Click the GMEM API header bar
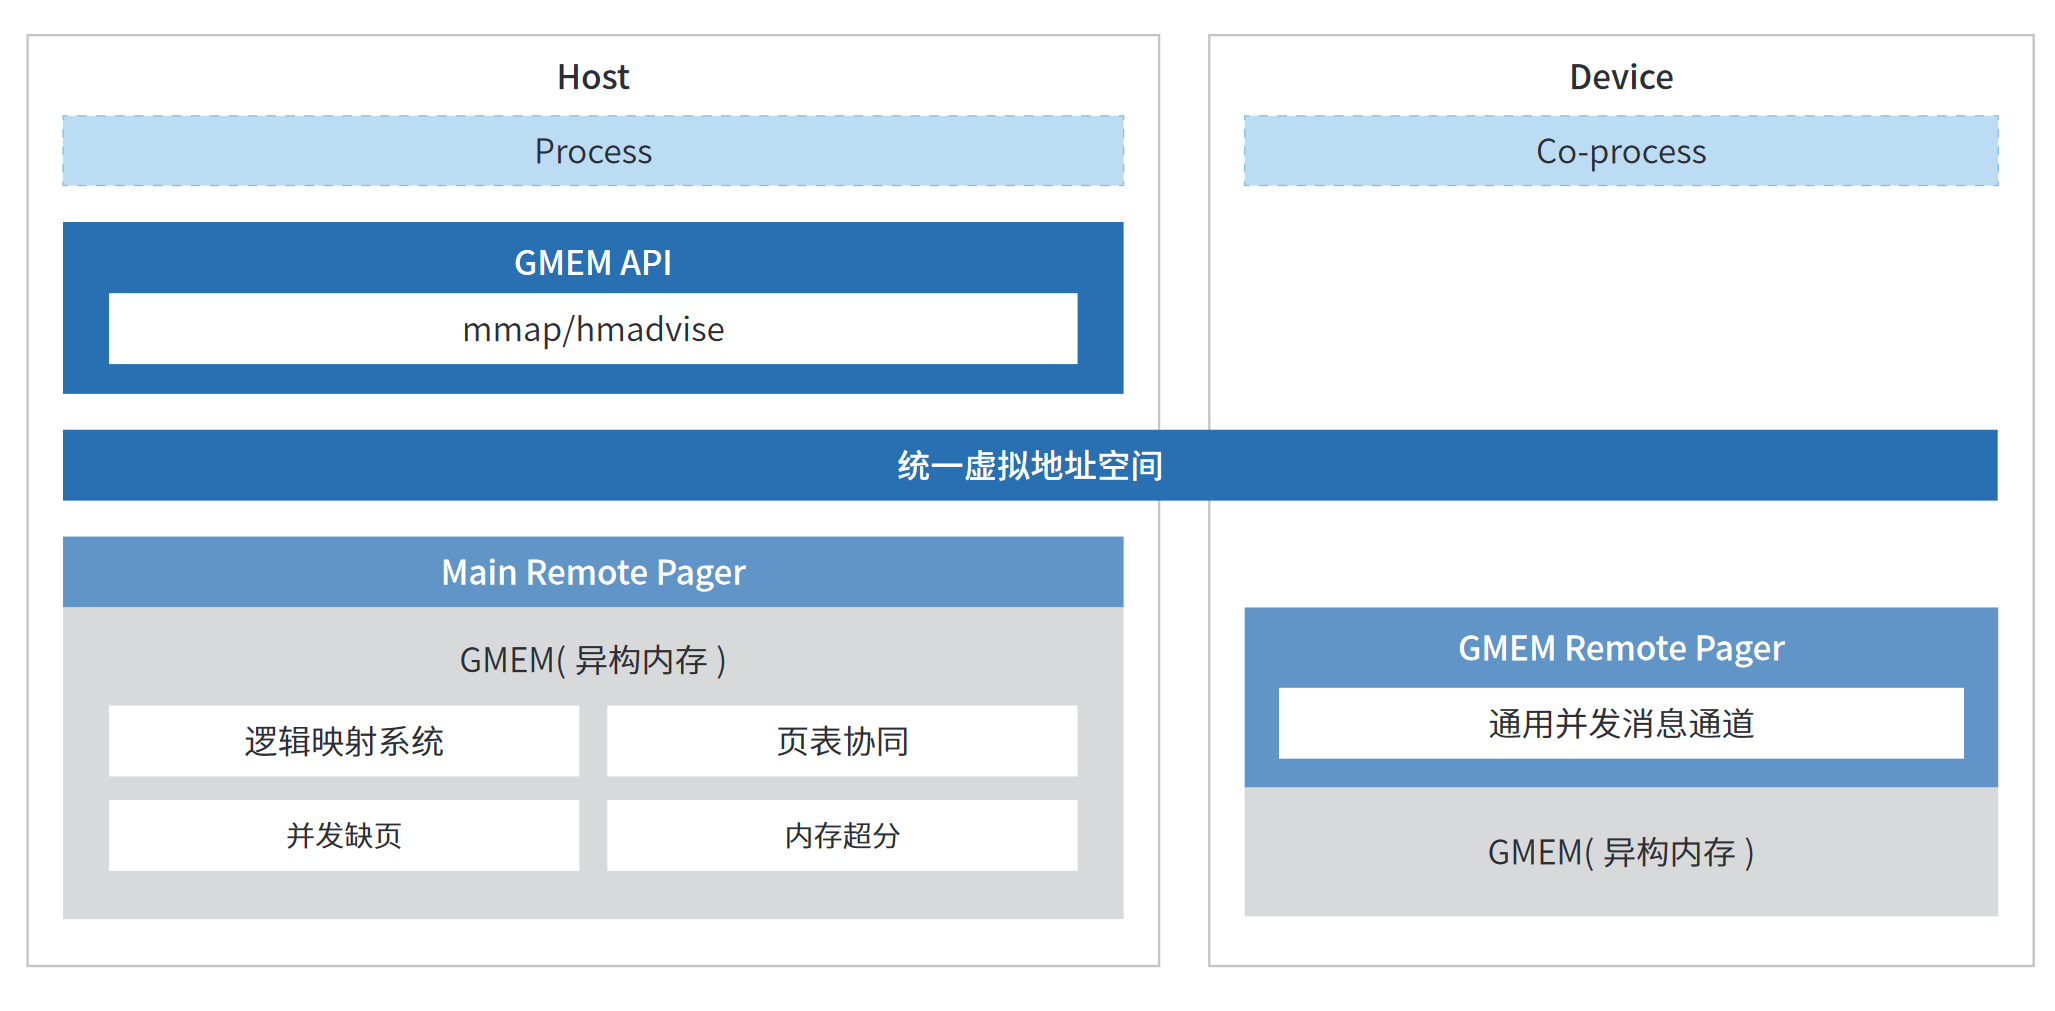The height and width of the screenshot is (1011, 2055). pyautogui.click(x=594, y=262)
